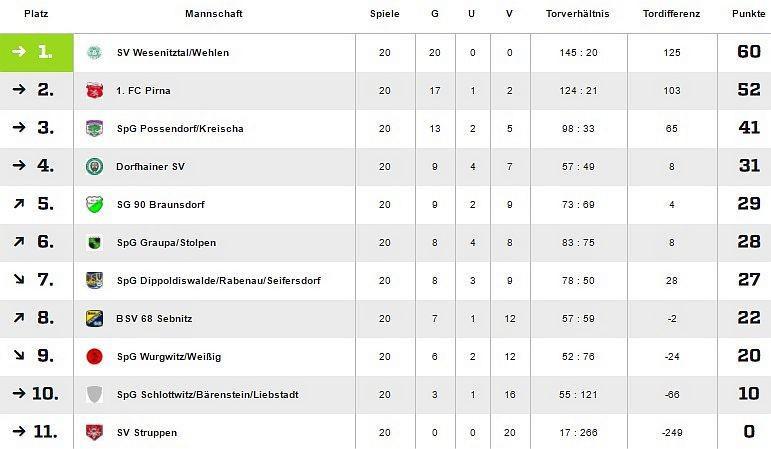Click the red SpG Wurgwitz/Weißig crest
Screen dimensions: 771x449
pos(95,357)
